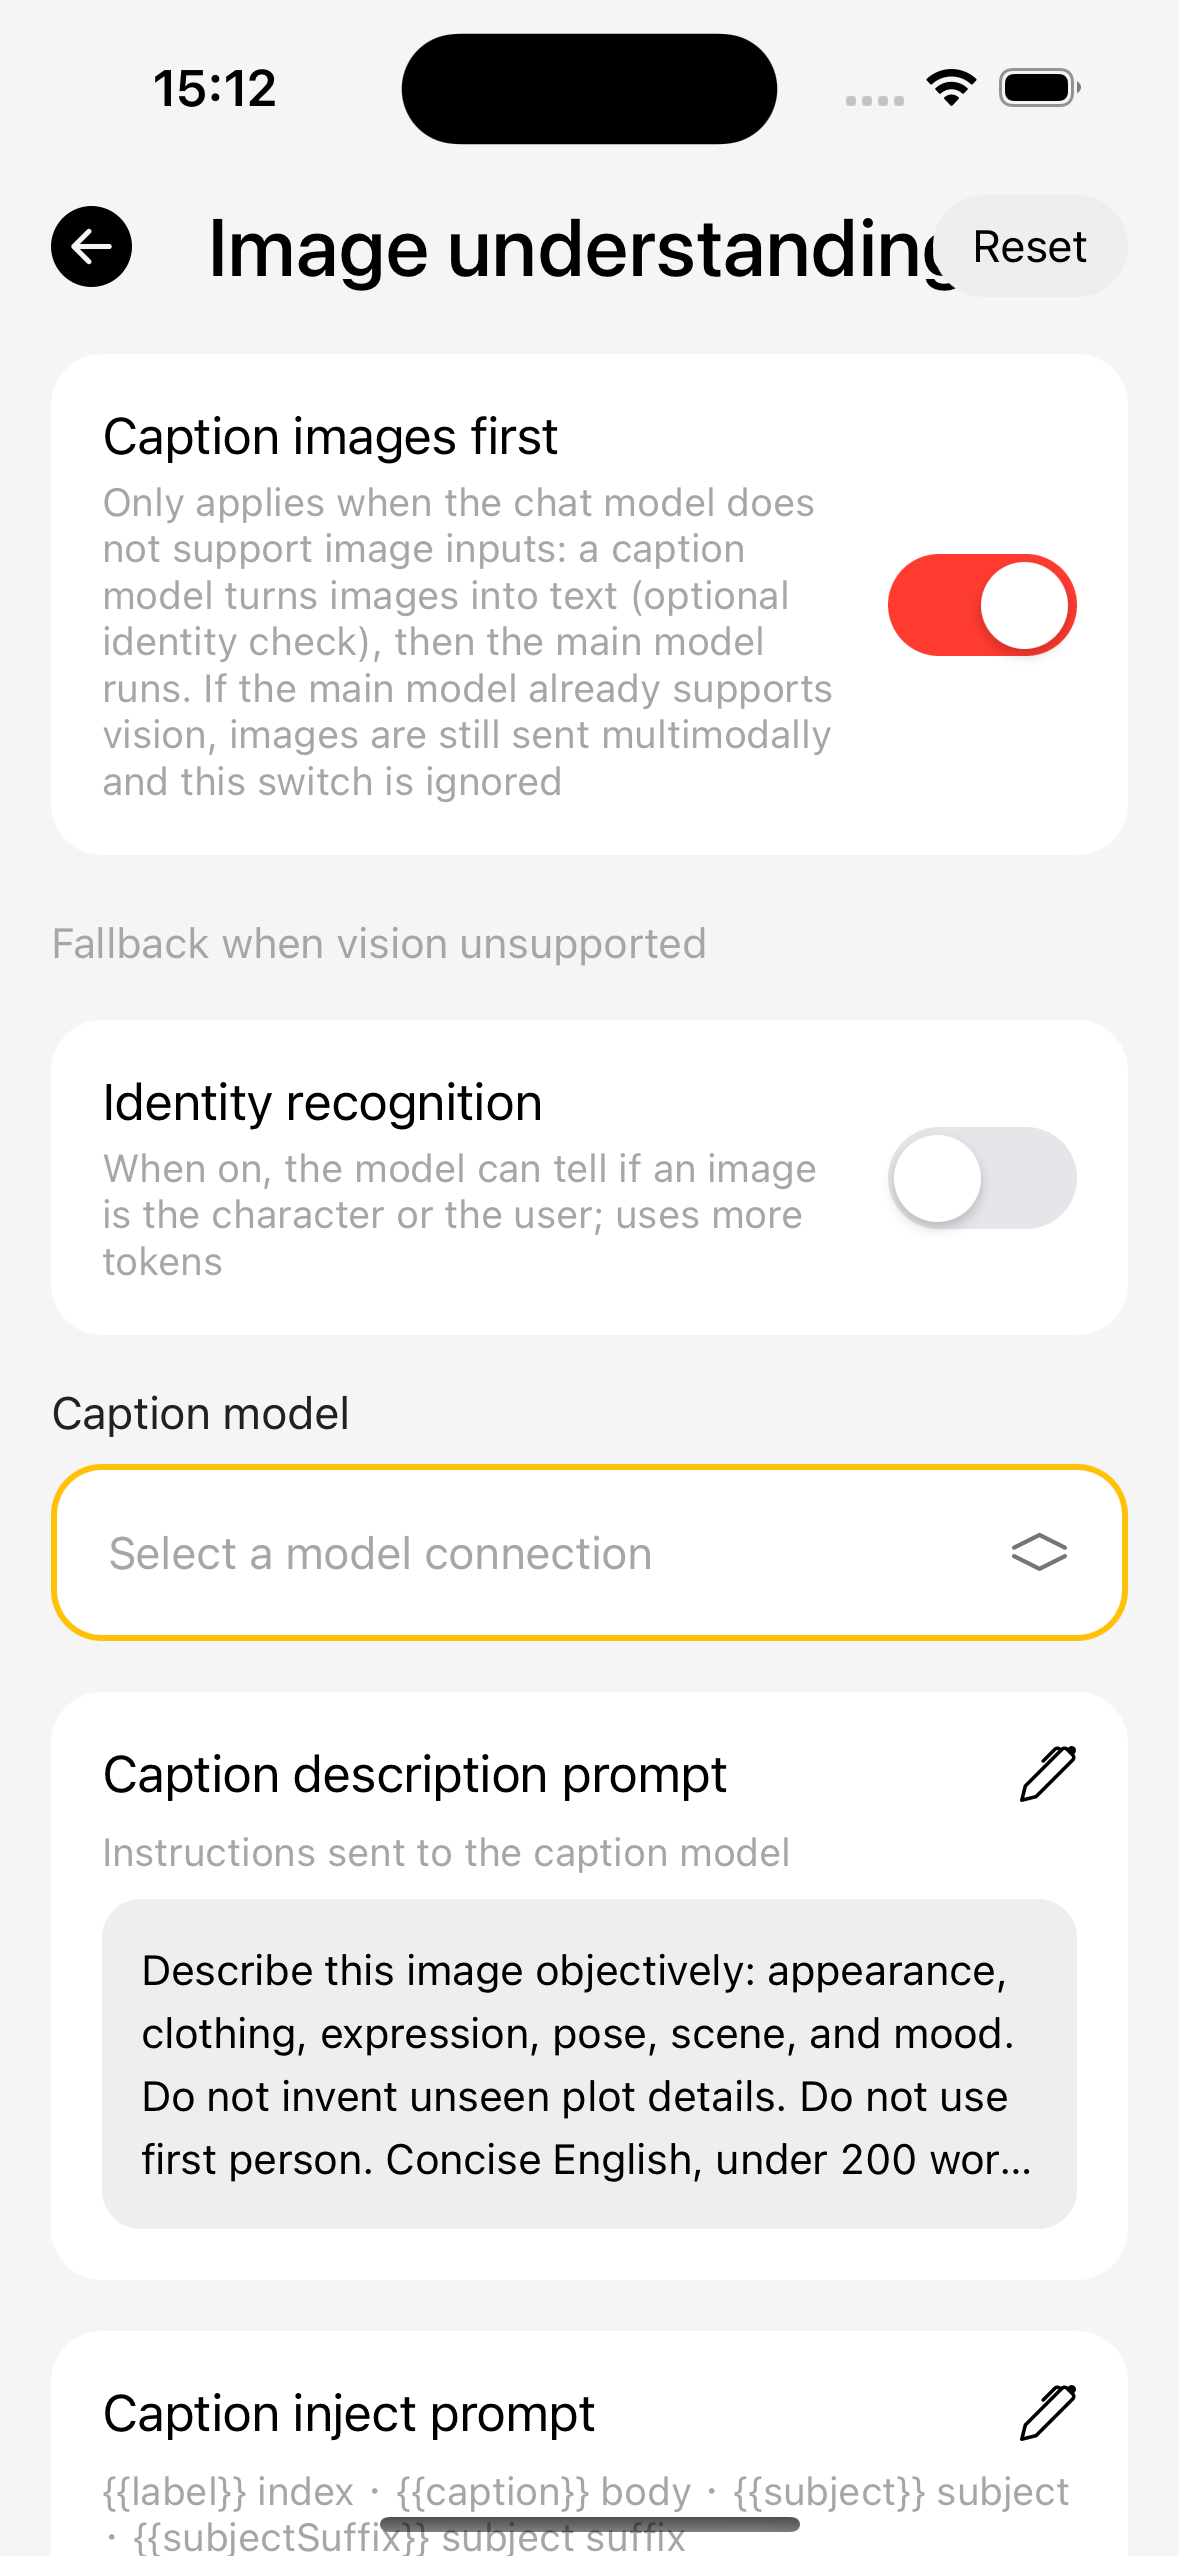Tap the Caption images first heading
Image resolution: width=1179 pixels, height=2556 pixels.
click(330, 437)
